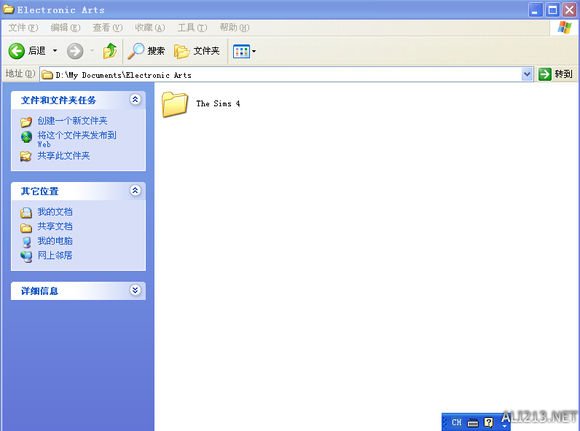Click The Sims 4 folder name
This screenshot has height=431, width=580.
point(218,104)
